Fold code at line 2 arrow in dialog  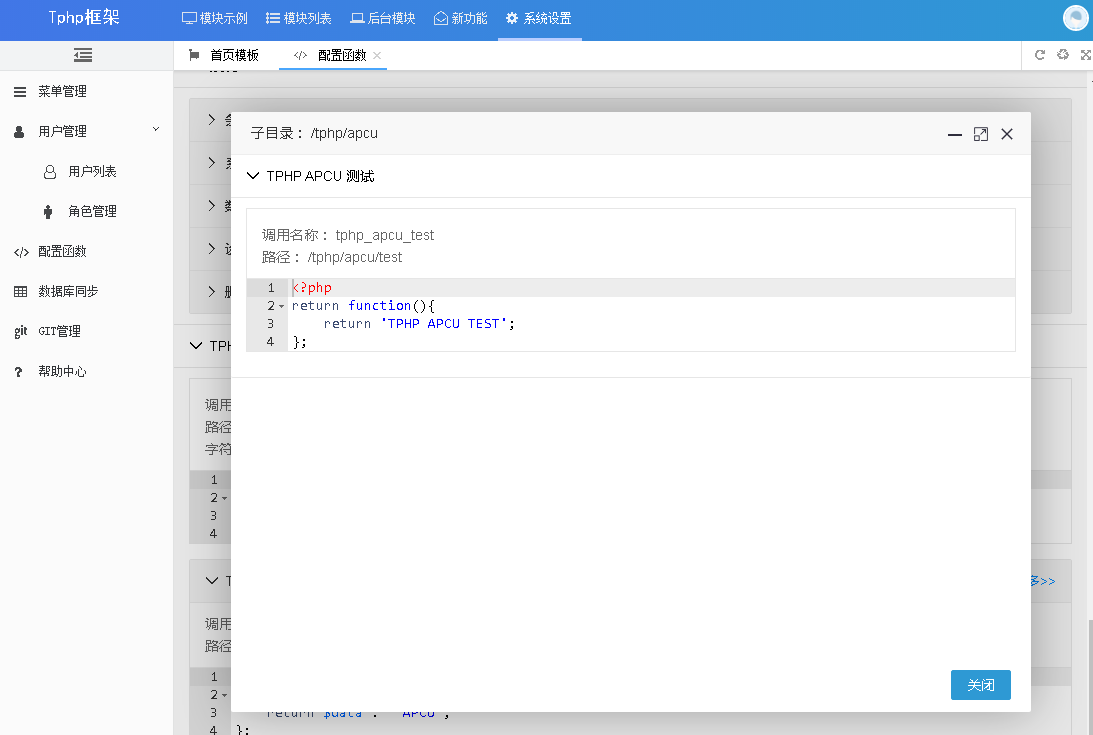[x=282, y=306]
